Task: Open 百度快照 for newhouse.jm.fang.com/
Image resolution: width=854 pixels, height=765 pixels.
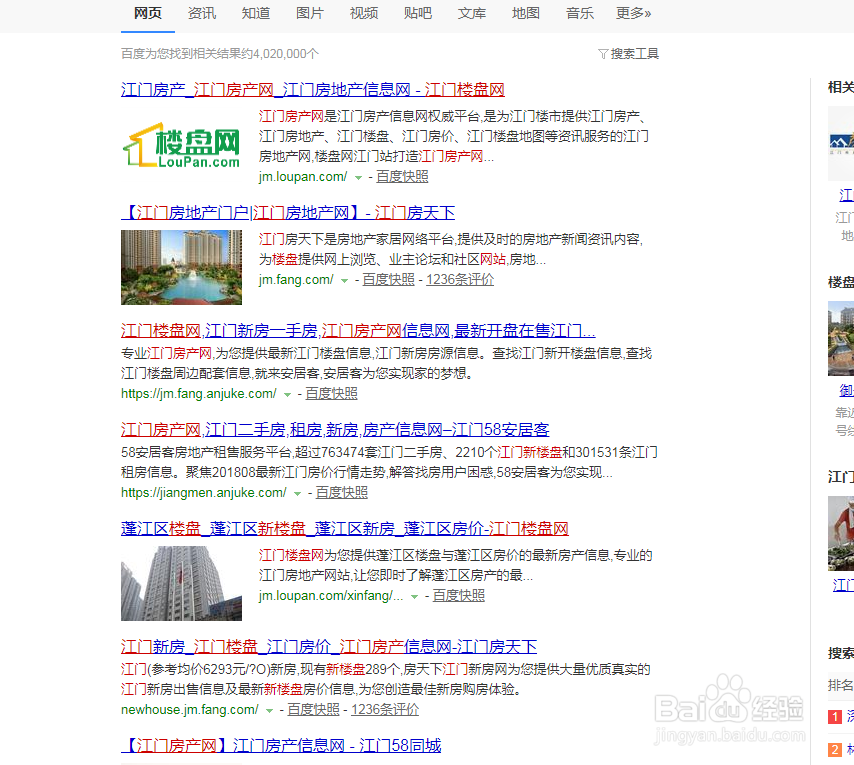Action: 313,709
